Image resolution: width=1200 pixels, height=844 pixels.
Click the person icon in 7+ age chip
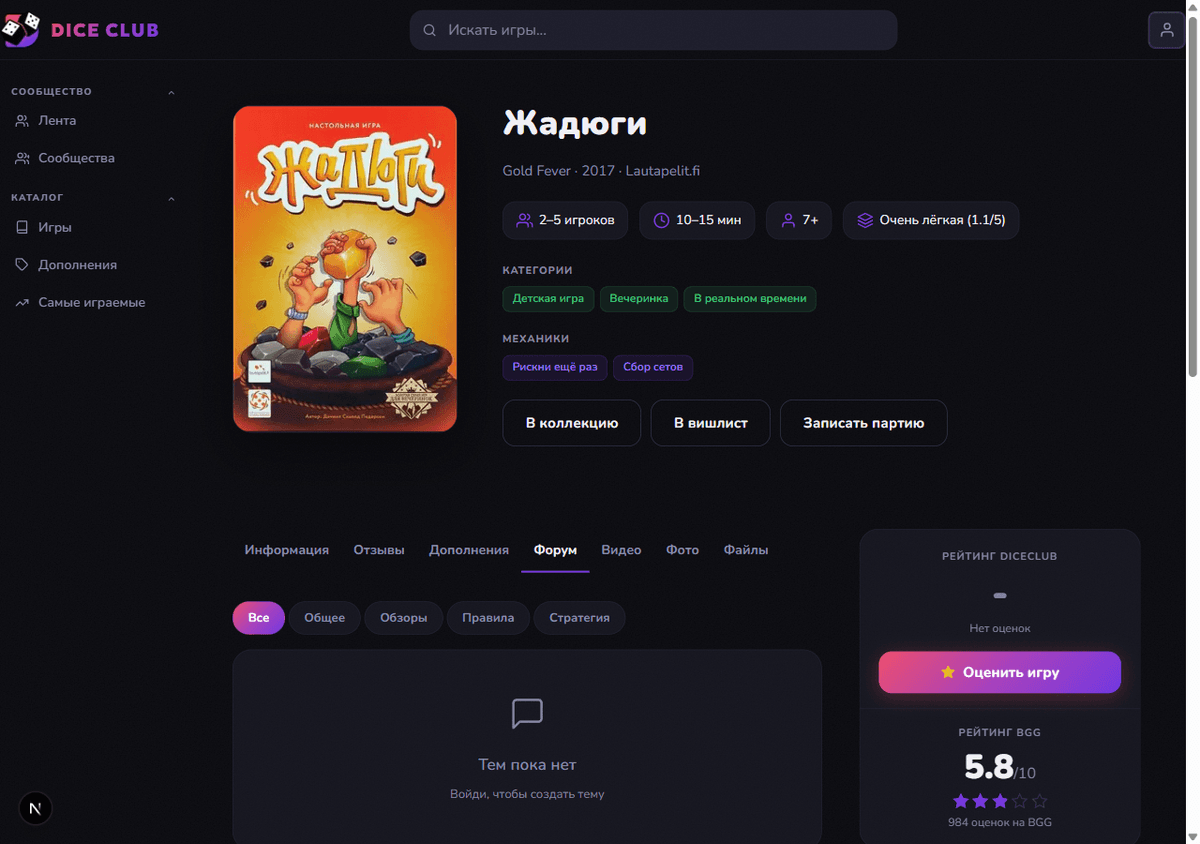[788, 220]
